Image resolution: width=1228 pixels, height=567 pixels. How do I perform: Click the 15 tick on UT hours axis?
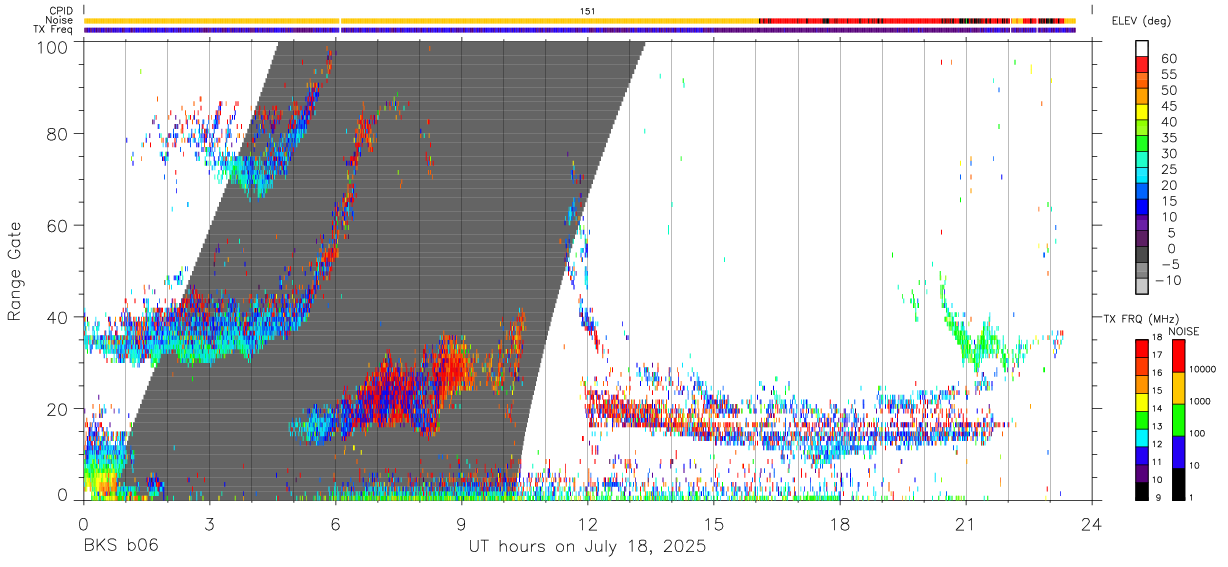[x=713, y=523]
